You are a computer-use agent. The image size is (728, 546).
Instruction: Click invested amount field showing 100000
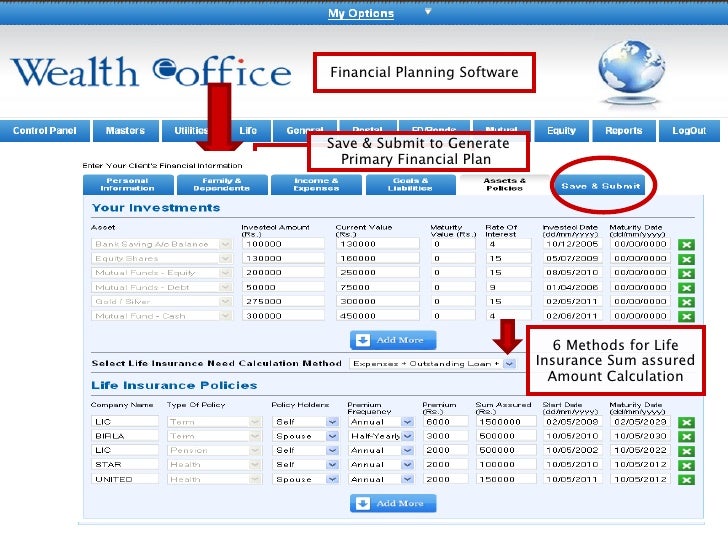tap(283, 244)
